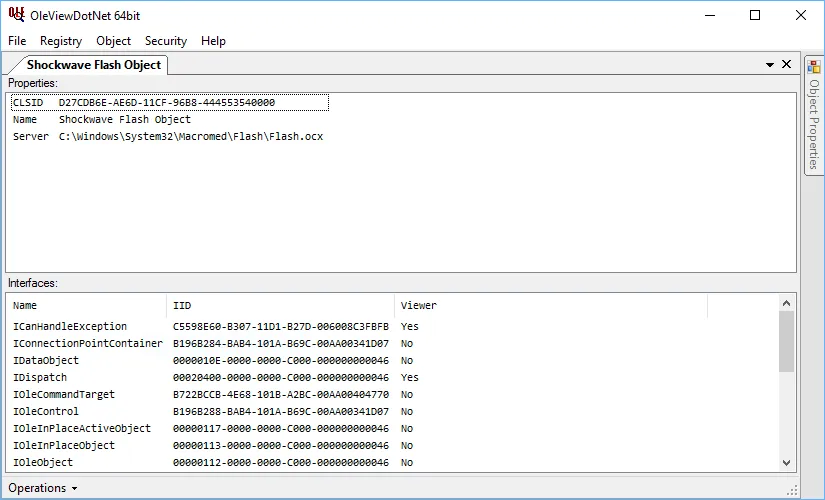This screenshot has width=825, height=500.
Task: Open the File menu
Action: [17, 41]
